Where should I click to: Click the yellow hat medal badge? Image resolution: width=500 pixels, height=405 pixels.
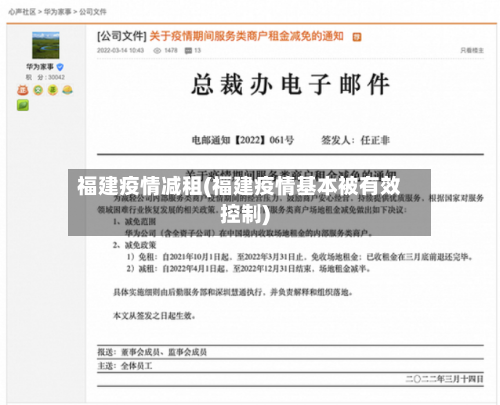[67, 90]
